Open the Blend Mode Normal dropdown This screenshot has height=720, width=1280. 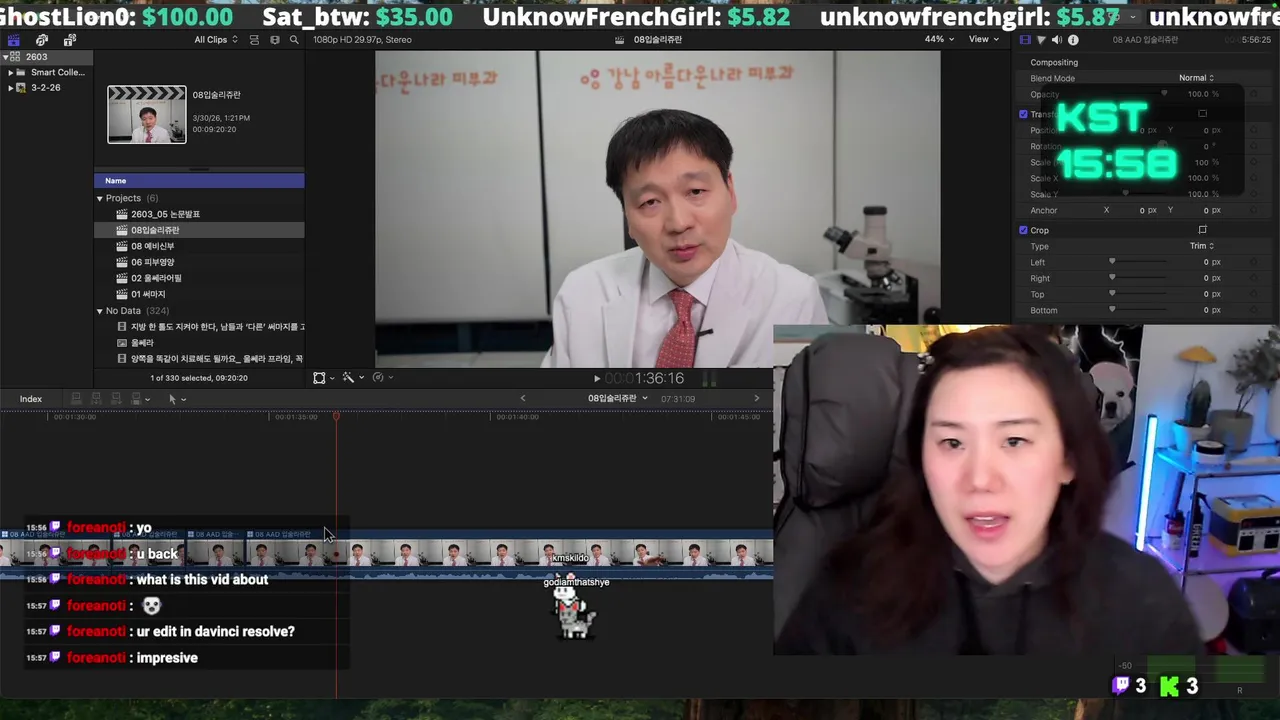[1196, 78]
